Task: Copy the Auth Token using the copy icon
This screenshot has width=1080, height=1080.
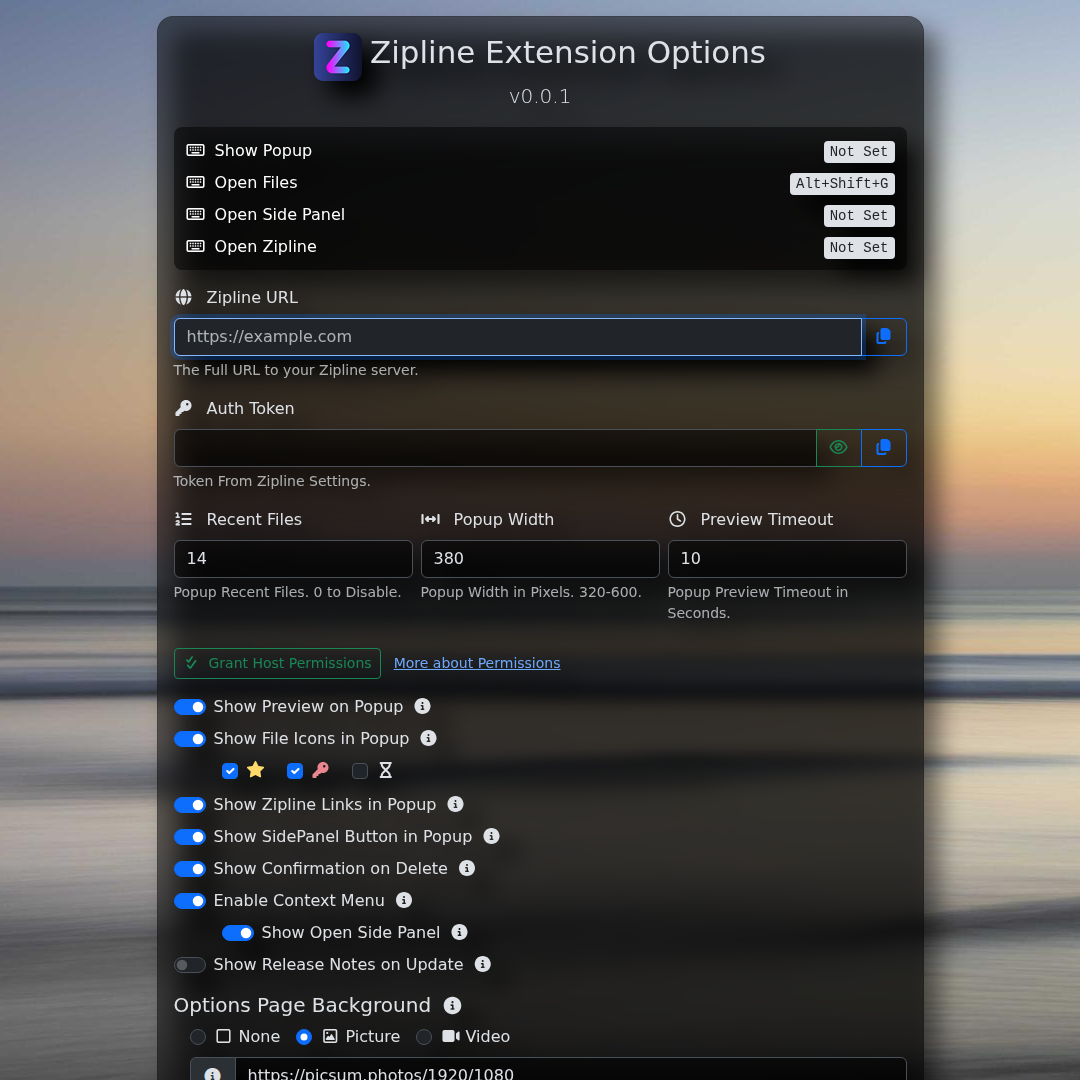Action: pyautogui.click(x=884, y=447)
